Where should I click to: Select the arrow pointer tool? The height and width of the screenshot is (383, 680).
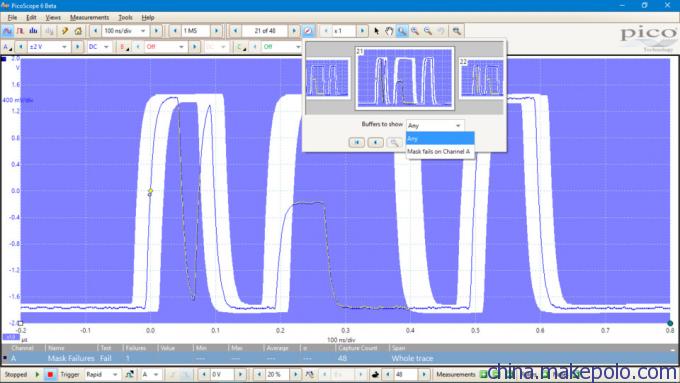tap(376, 31)
